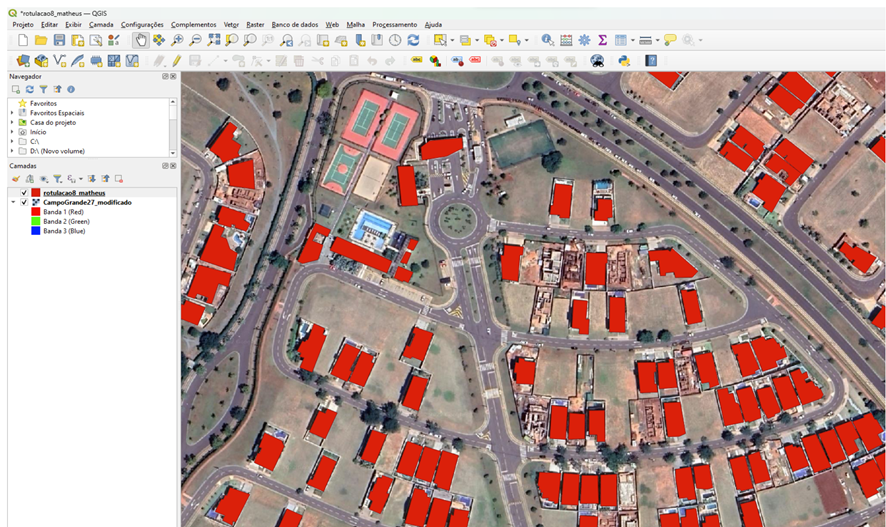Expand the Casa do projeto node

[13, 122]
